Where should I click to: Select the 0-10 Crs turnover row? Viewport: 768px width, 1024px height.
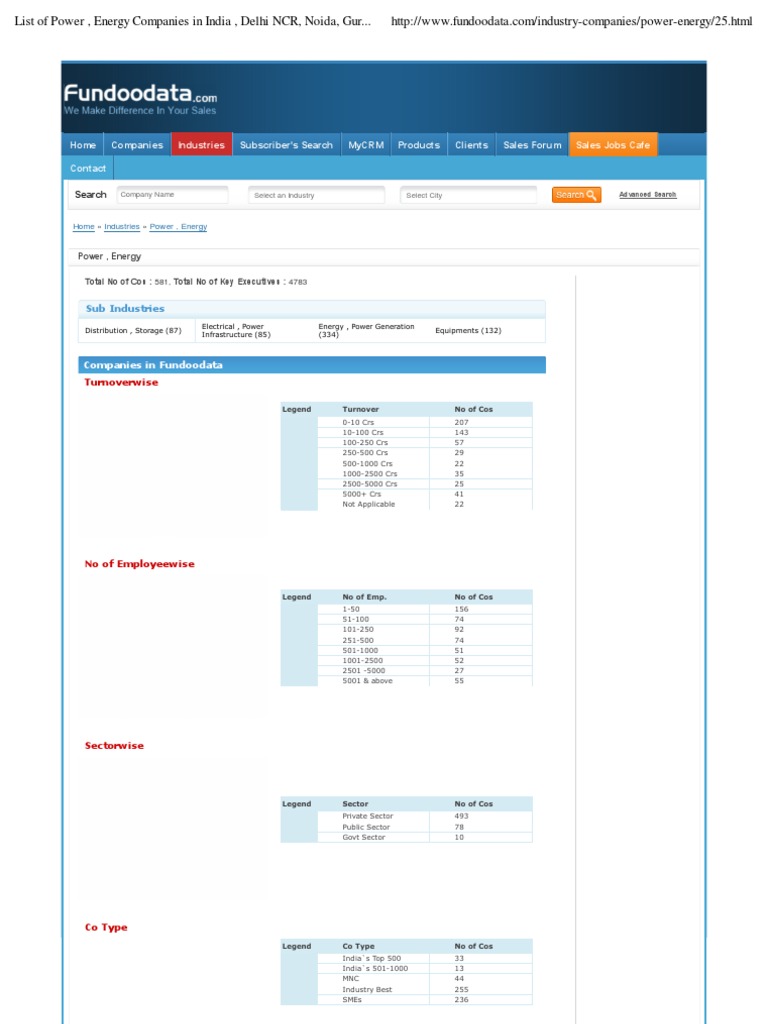click(424, 423)
